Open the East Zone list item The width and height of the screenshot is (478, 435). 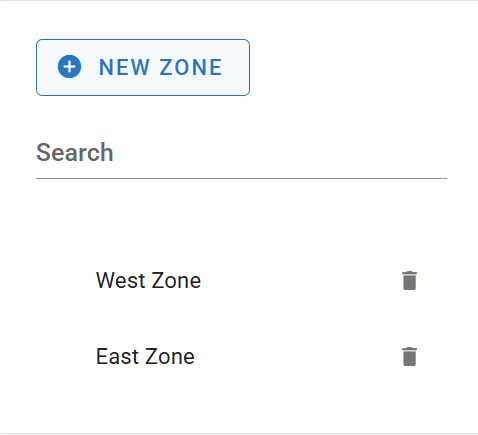[241, 357]
